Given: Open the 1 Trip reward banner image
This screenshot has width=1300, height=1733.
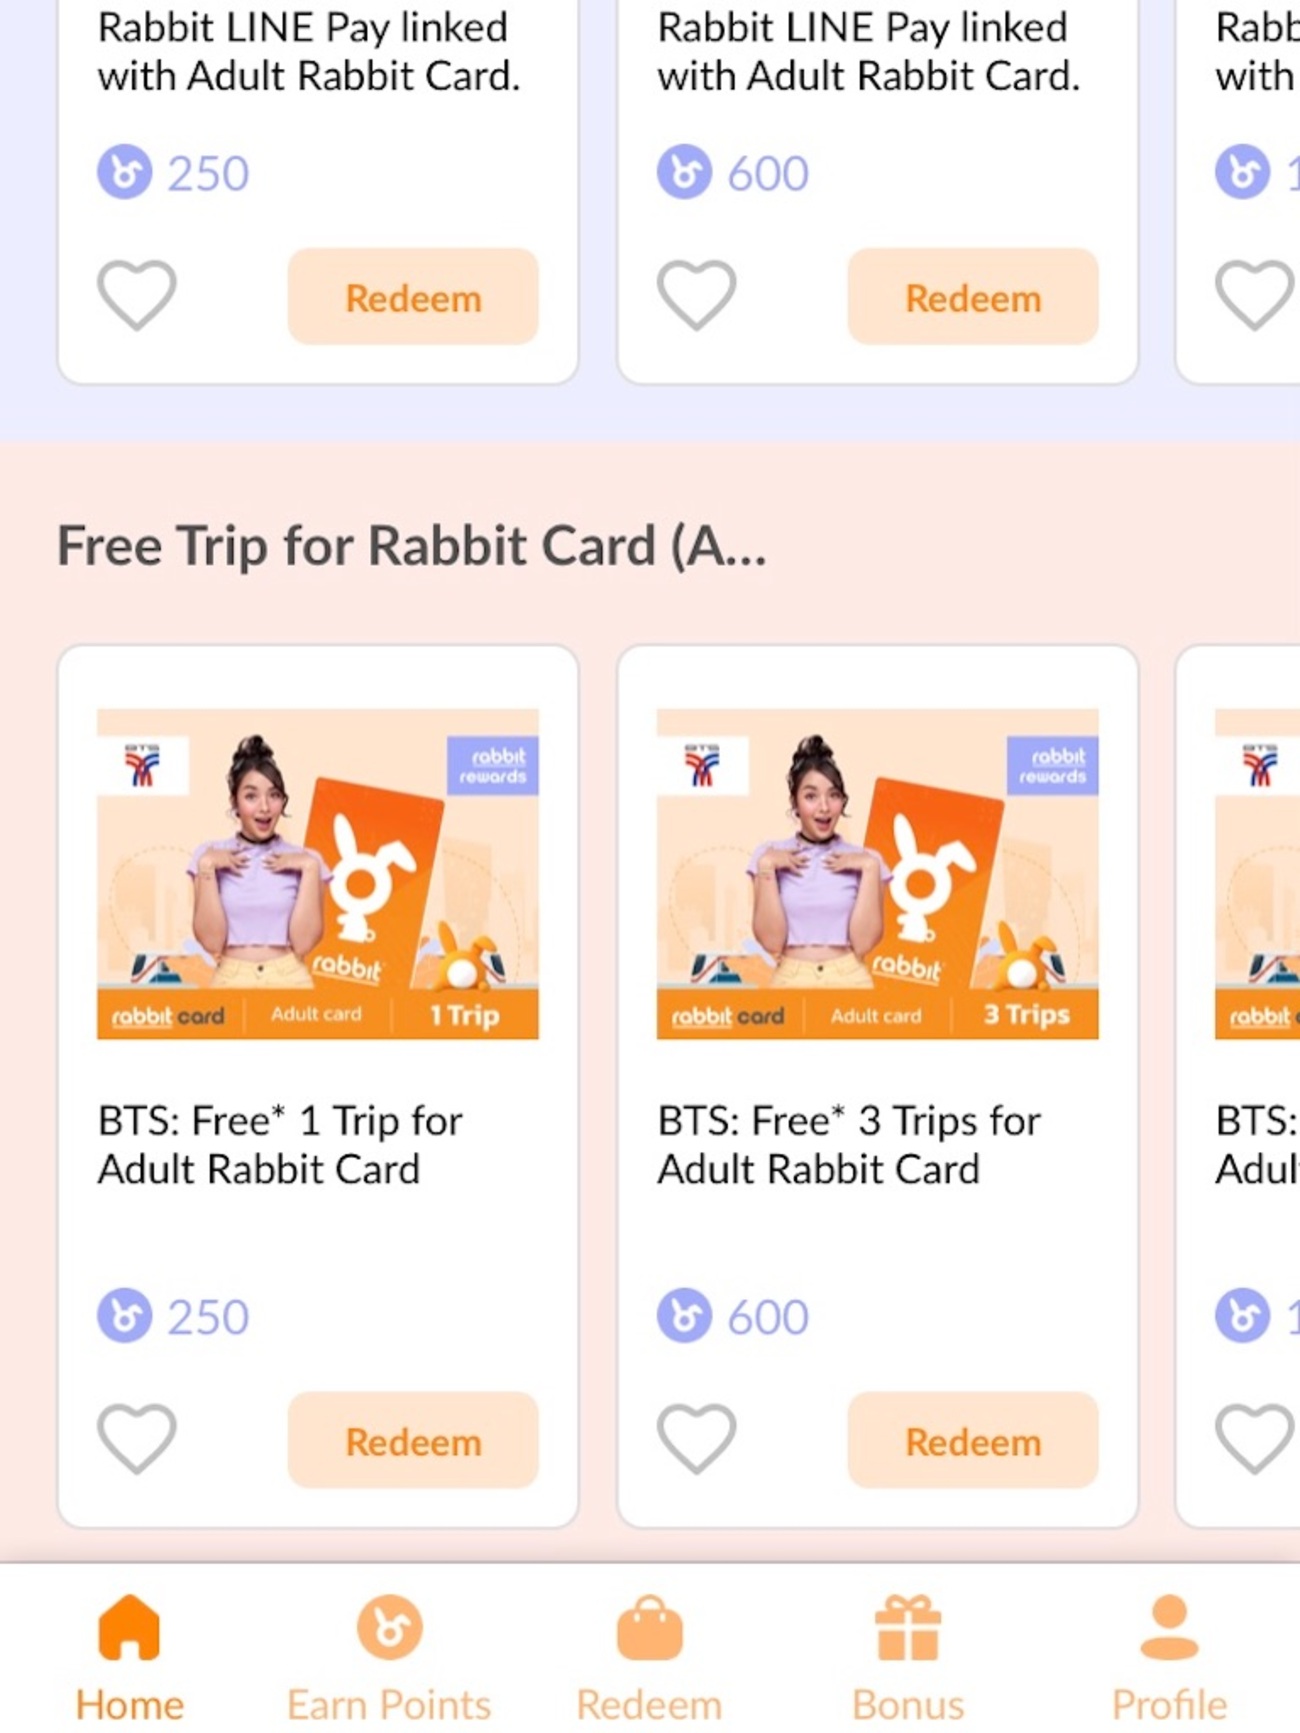Looking at the screenshot, I should pyautogui.click(x=318, y=874).
